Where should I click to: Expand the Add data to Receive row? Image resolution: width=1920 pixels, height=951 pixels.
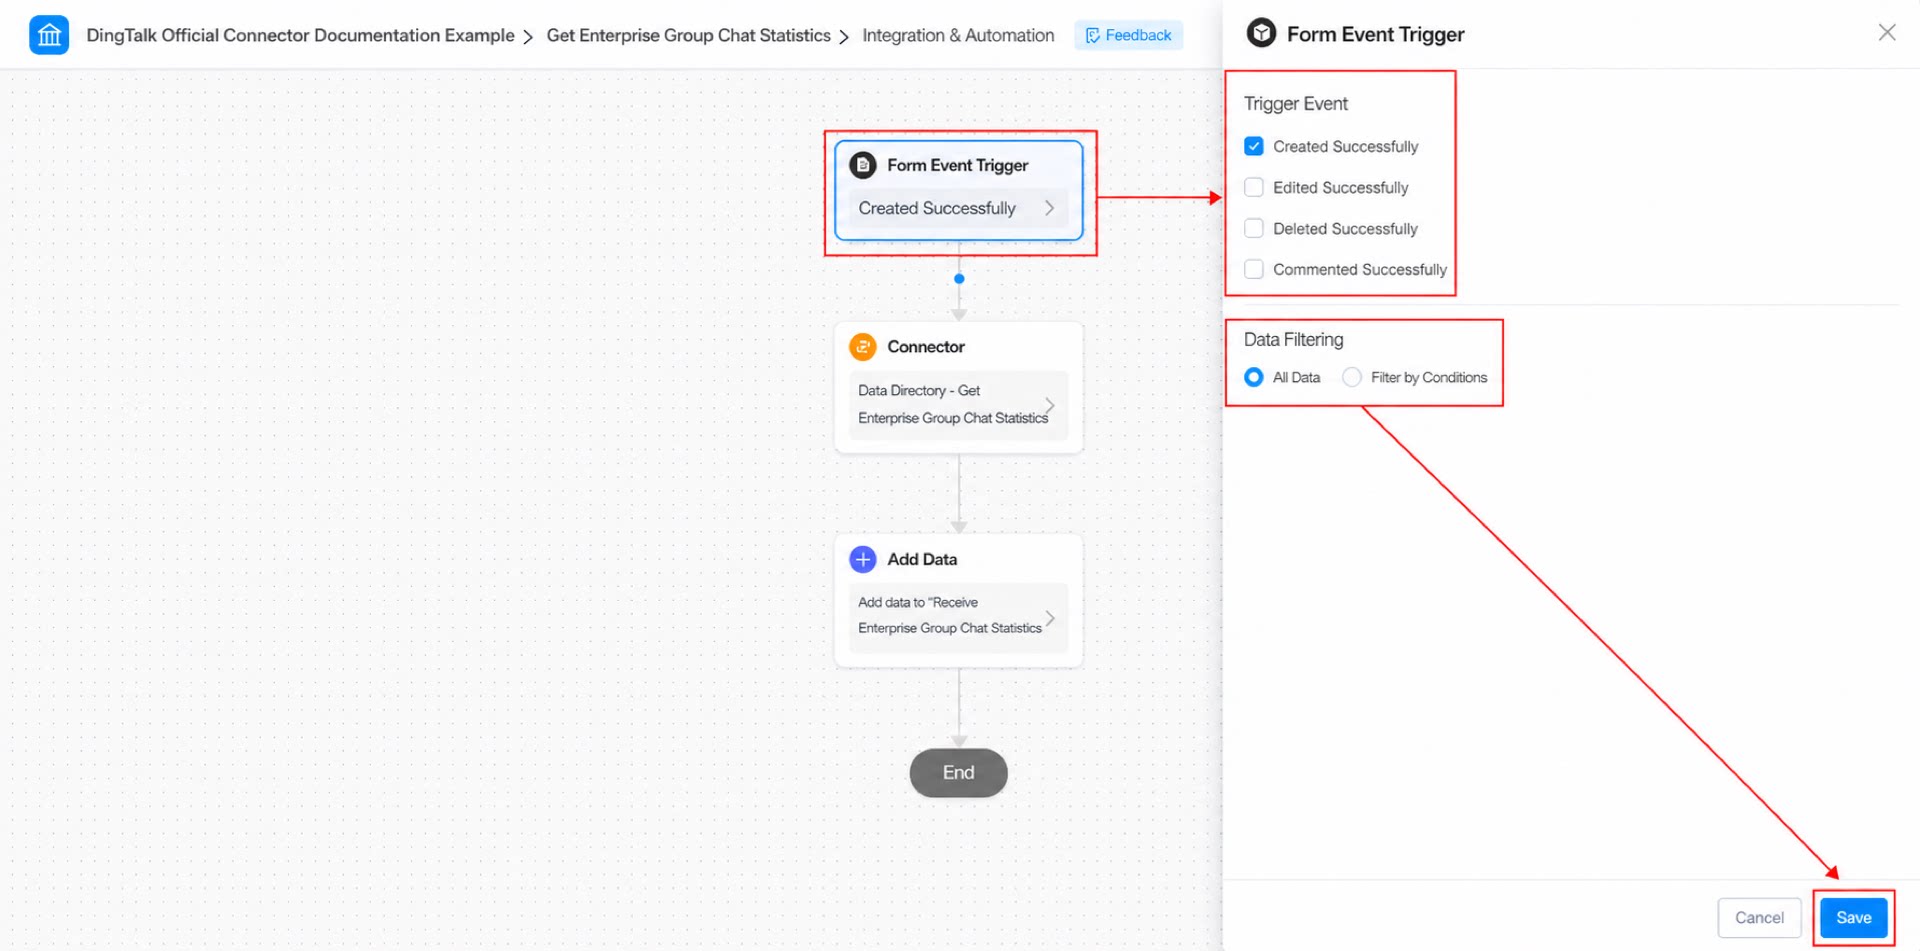[x=958, y=617]
